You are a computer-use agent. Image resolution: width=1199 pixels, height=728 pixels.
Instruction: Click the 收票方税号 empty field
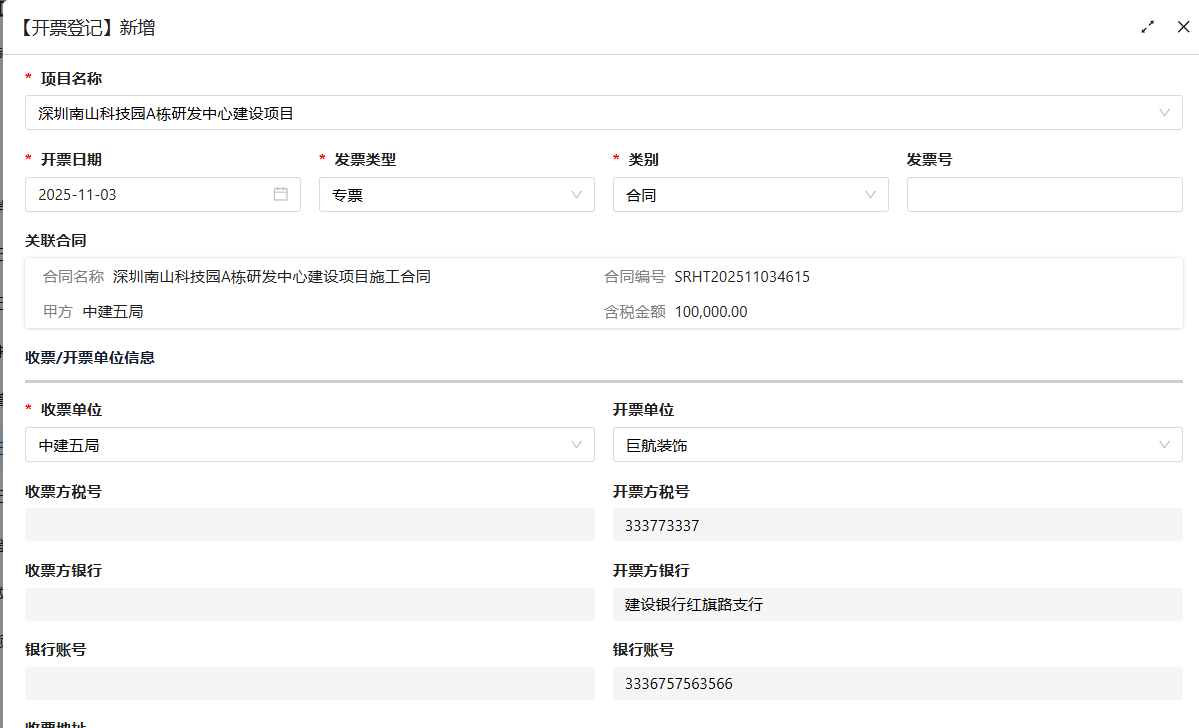pyautogui.click(x=309, y=525)
